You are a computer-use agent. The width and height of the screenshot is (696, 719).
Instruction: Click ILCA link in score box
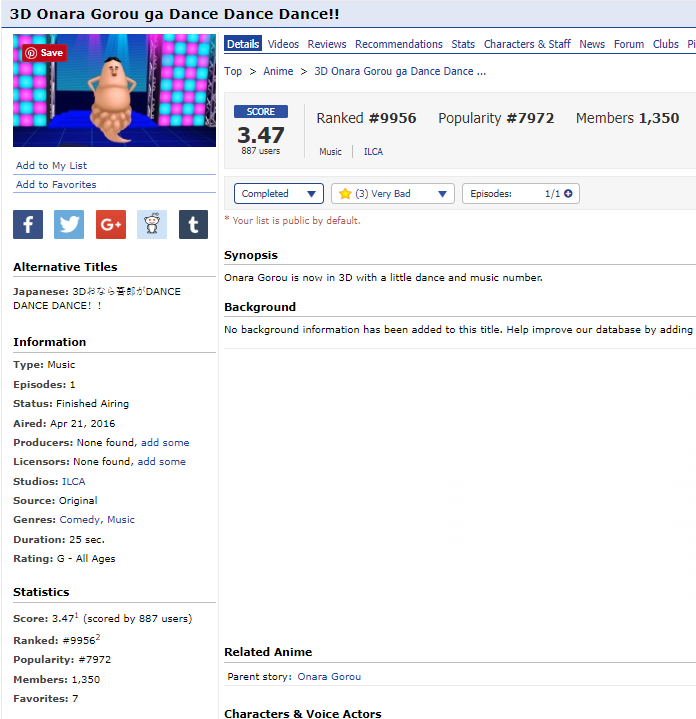[x=373, y=152]
